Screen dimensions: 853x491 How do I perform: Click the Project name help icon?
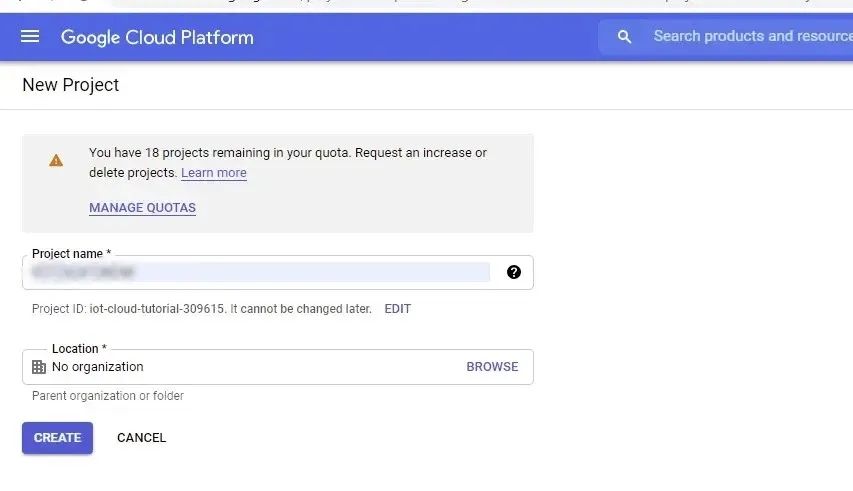514,272
